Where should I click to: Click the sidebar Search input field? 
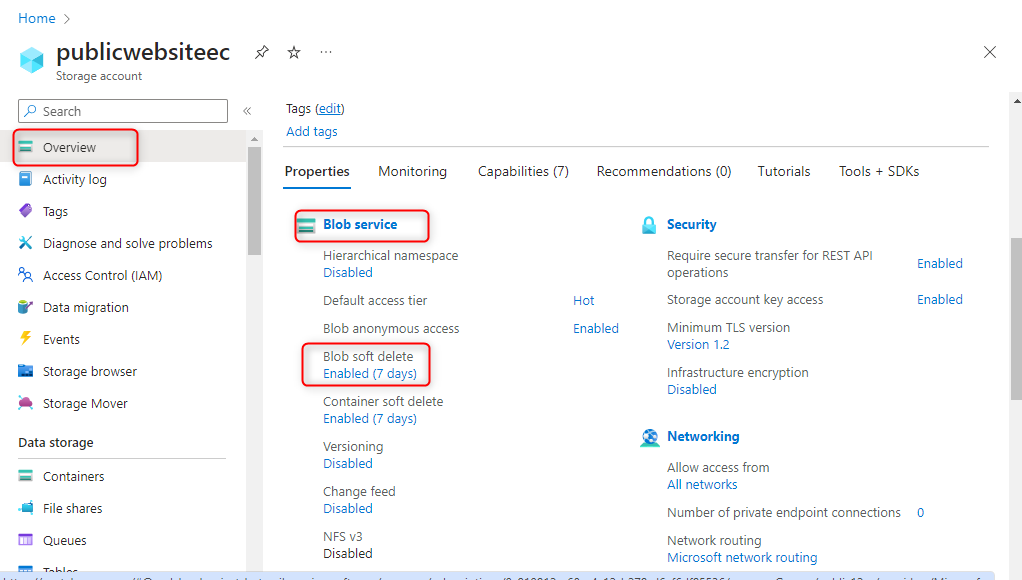(130, 111)
